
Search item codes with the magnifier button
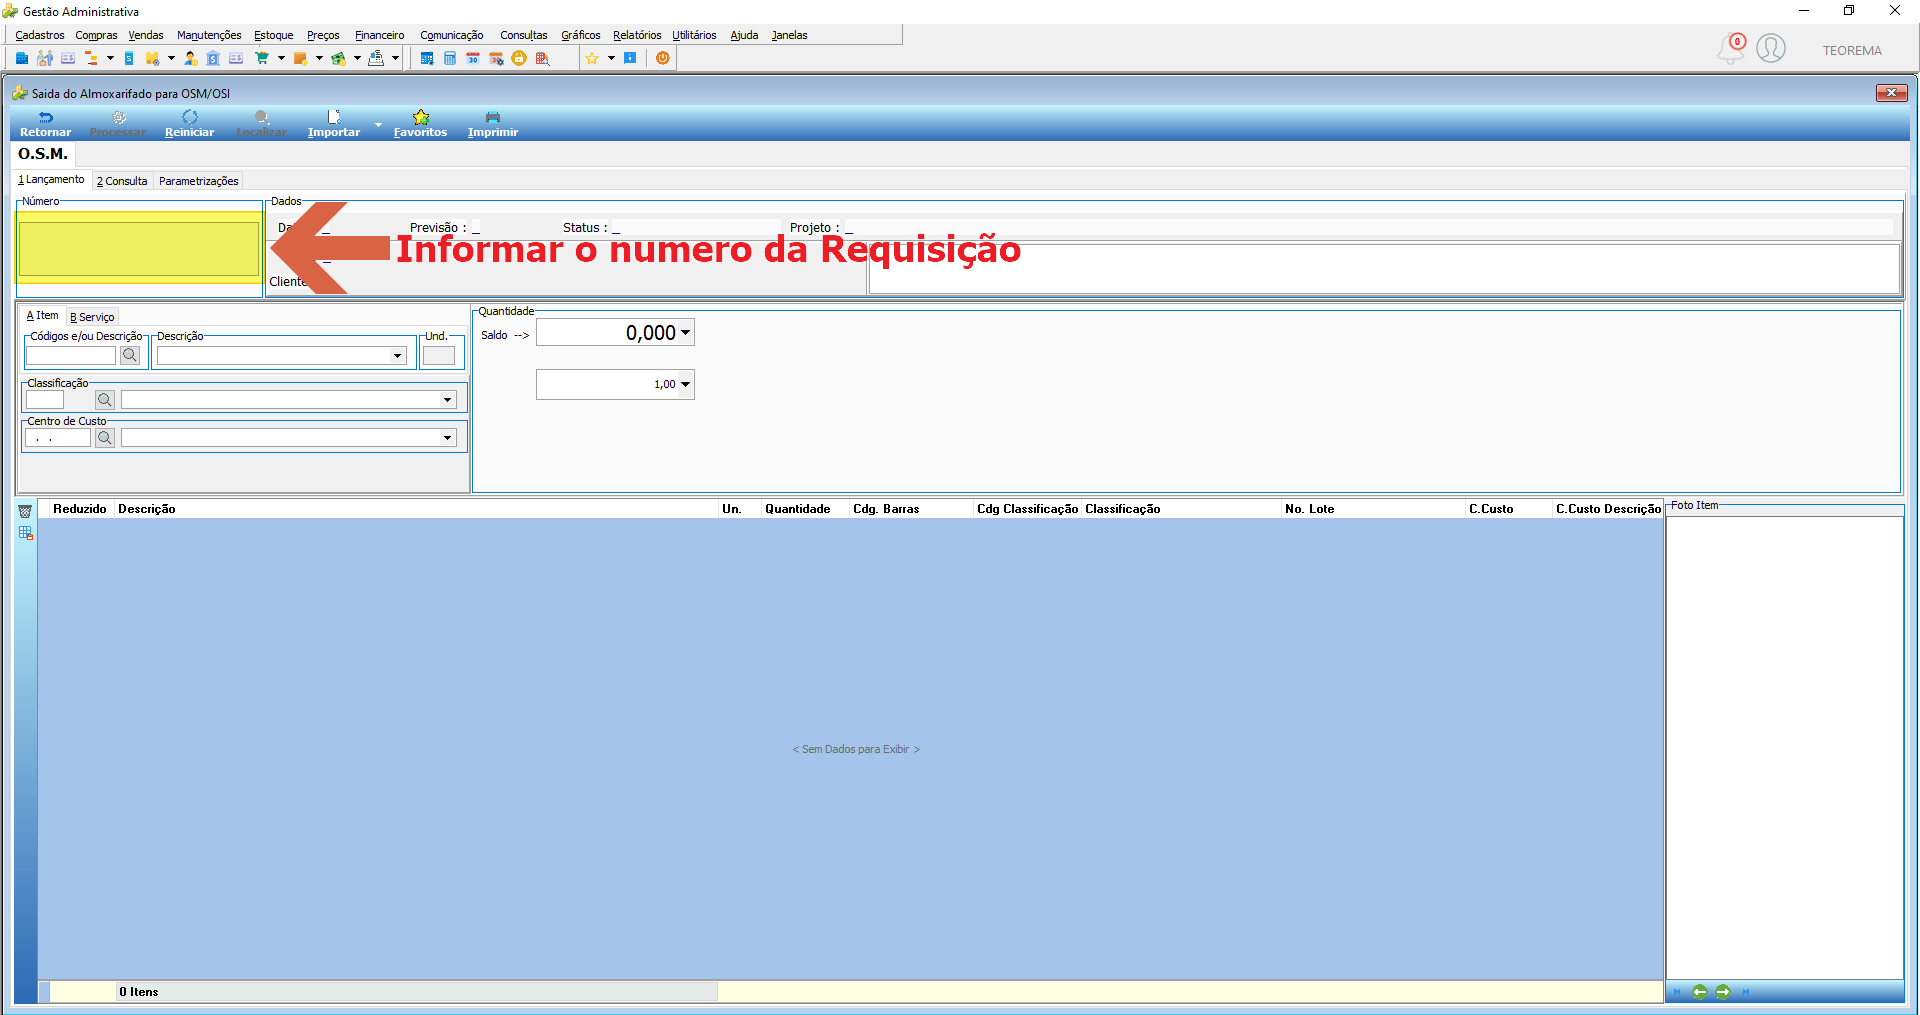[130, 355]
